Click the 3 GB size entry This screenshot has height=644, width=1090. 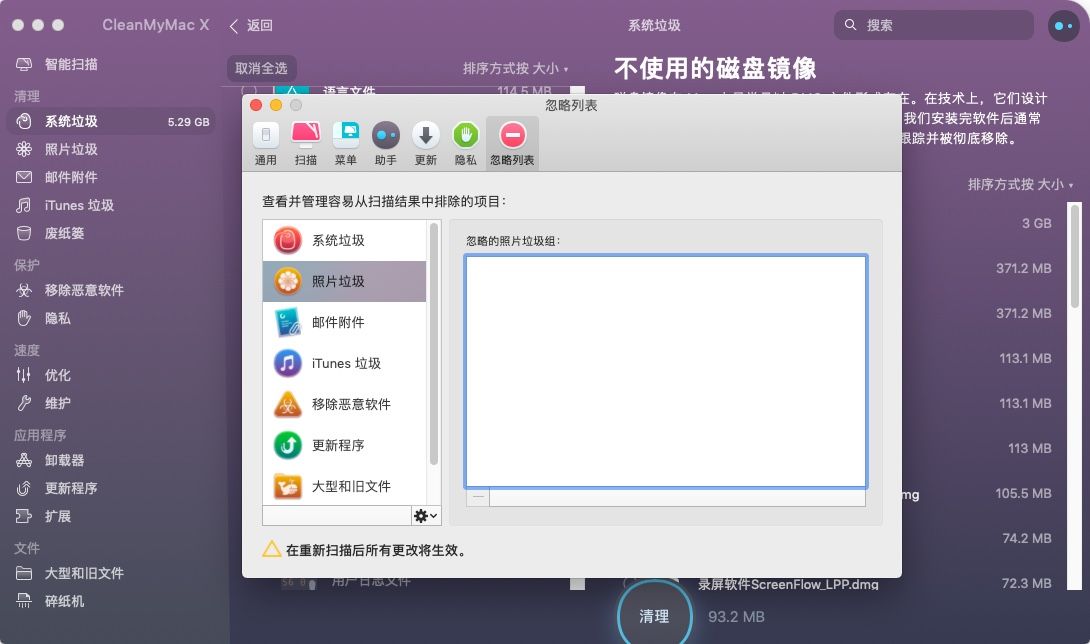pos(1036,223)
